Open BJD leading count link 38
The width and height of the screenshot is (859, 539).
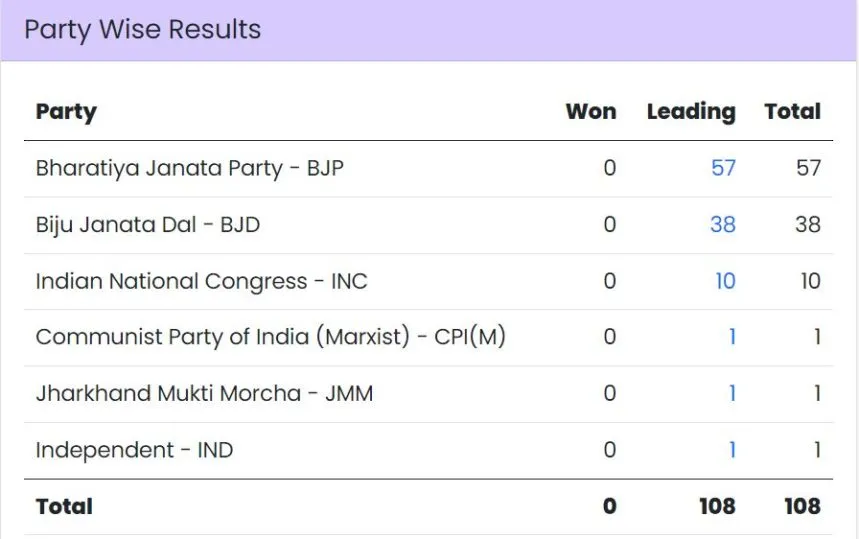point(722,224)
